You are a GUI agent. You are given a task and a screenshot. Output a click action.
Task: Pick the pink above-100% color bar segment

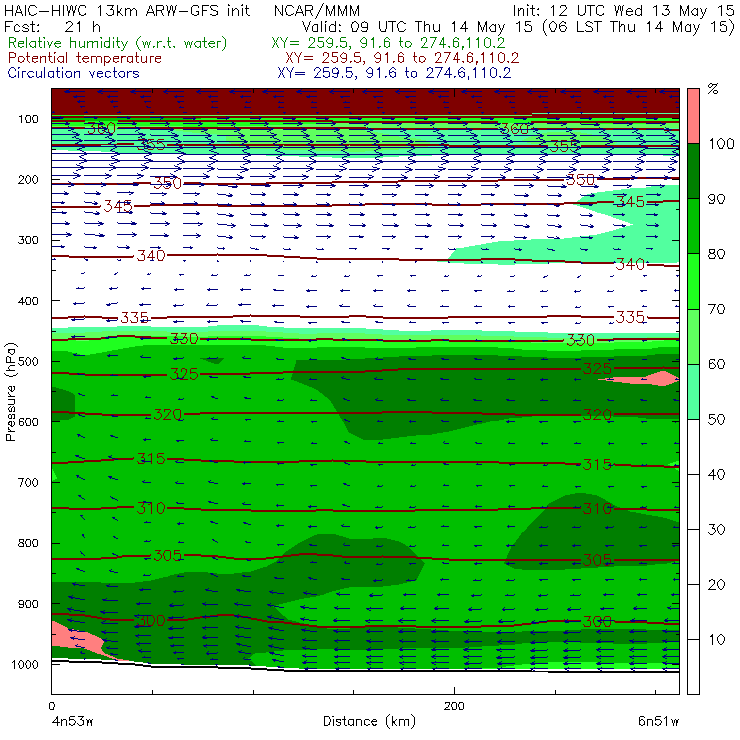[x=693, y=116]
